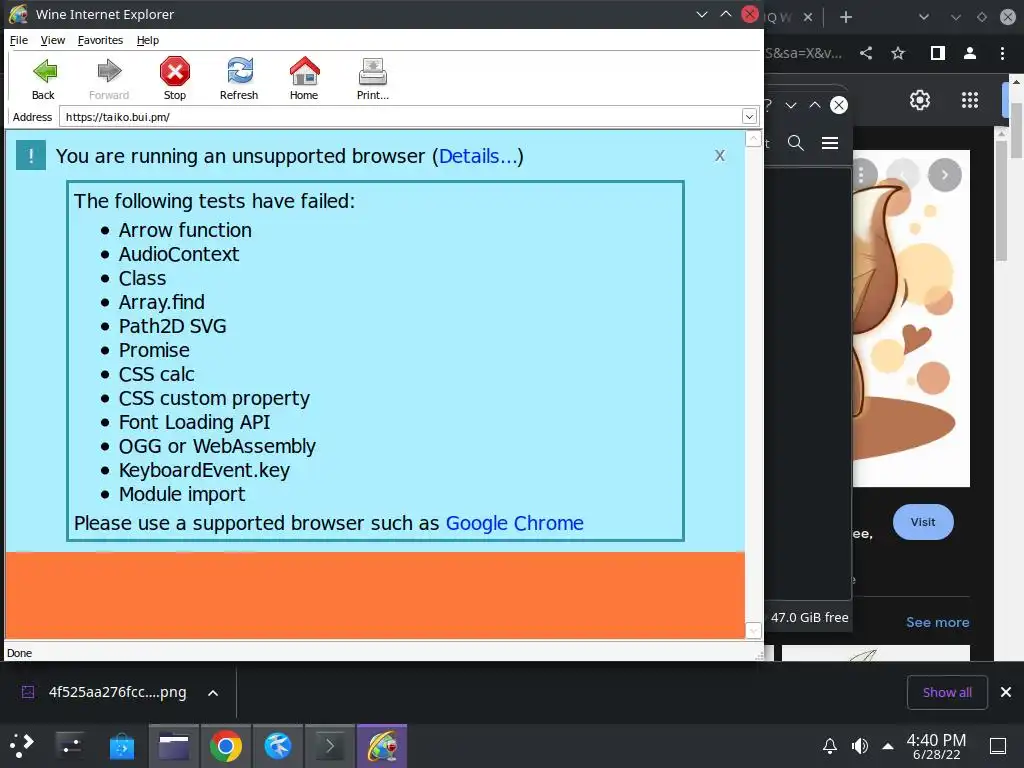The height and width of the screenshot is (768, 1024).
Task: Go to the Home page
Action: coord(304,78)
